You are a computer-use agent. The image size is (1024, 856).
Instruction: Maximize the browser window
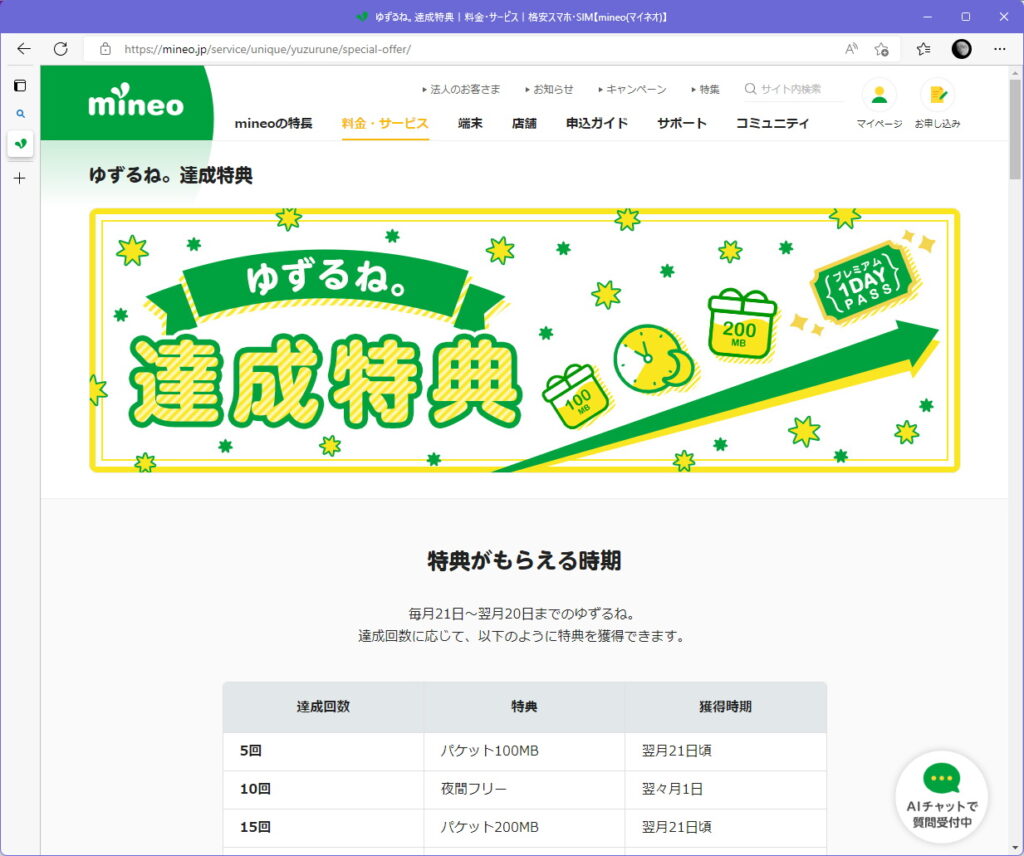tap(966, 16)
